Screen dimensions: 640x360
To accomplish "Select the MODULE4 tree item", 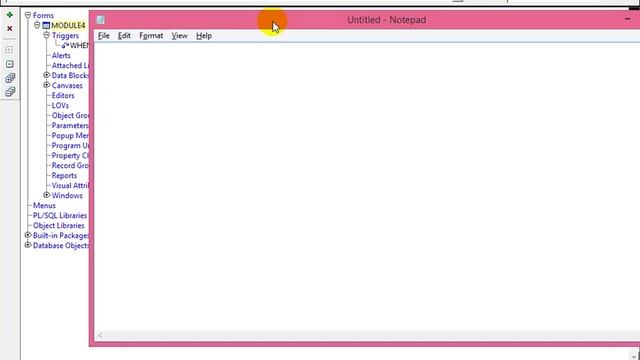I will pyautogui.click(x=68, y=26).
